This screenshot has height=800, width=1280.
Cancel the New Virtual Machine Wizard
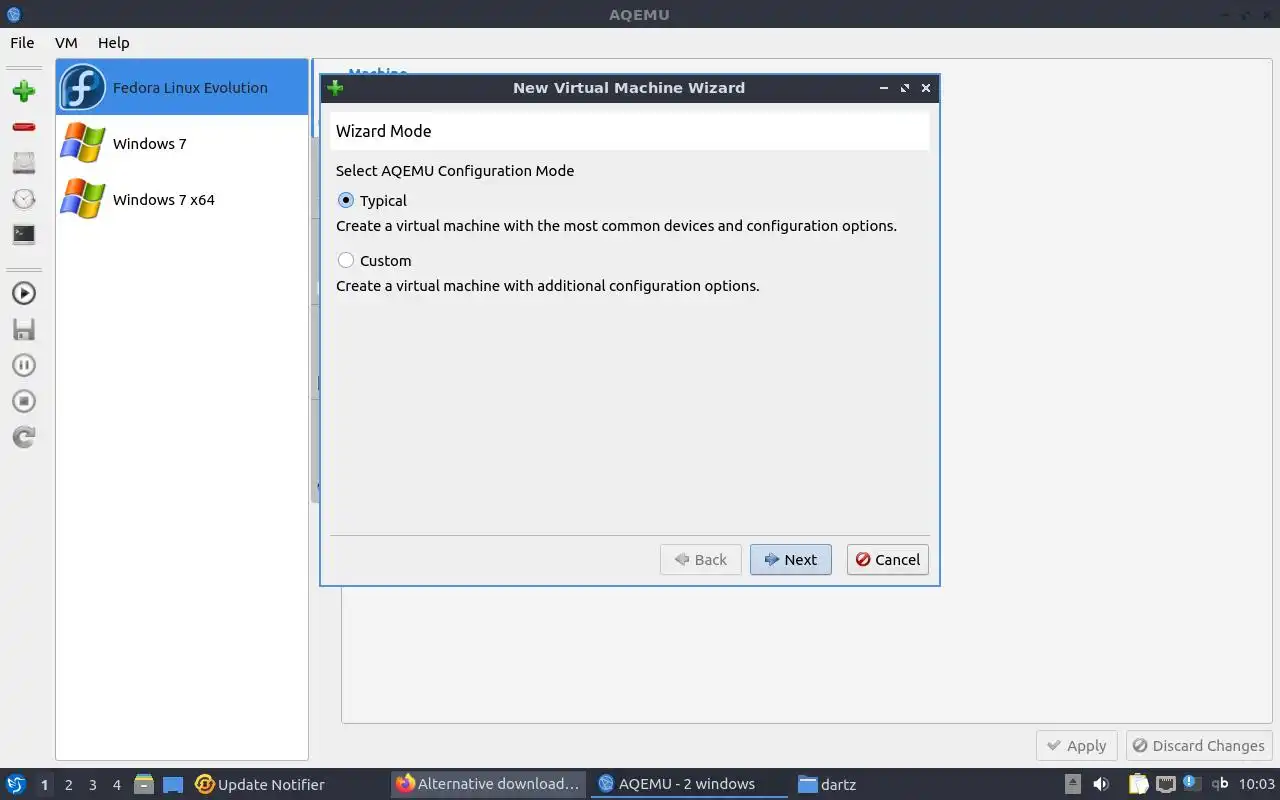pyautogui.click(x=888, y=559)
